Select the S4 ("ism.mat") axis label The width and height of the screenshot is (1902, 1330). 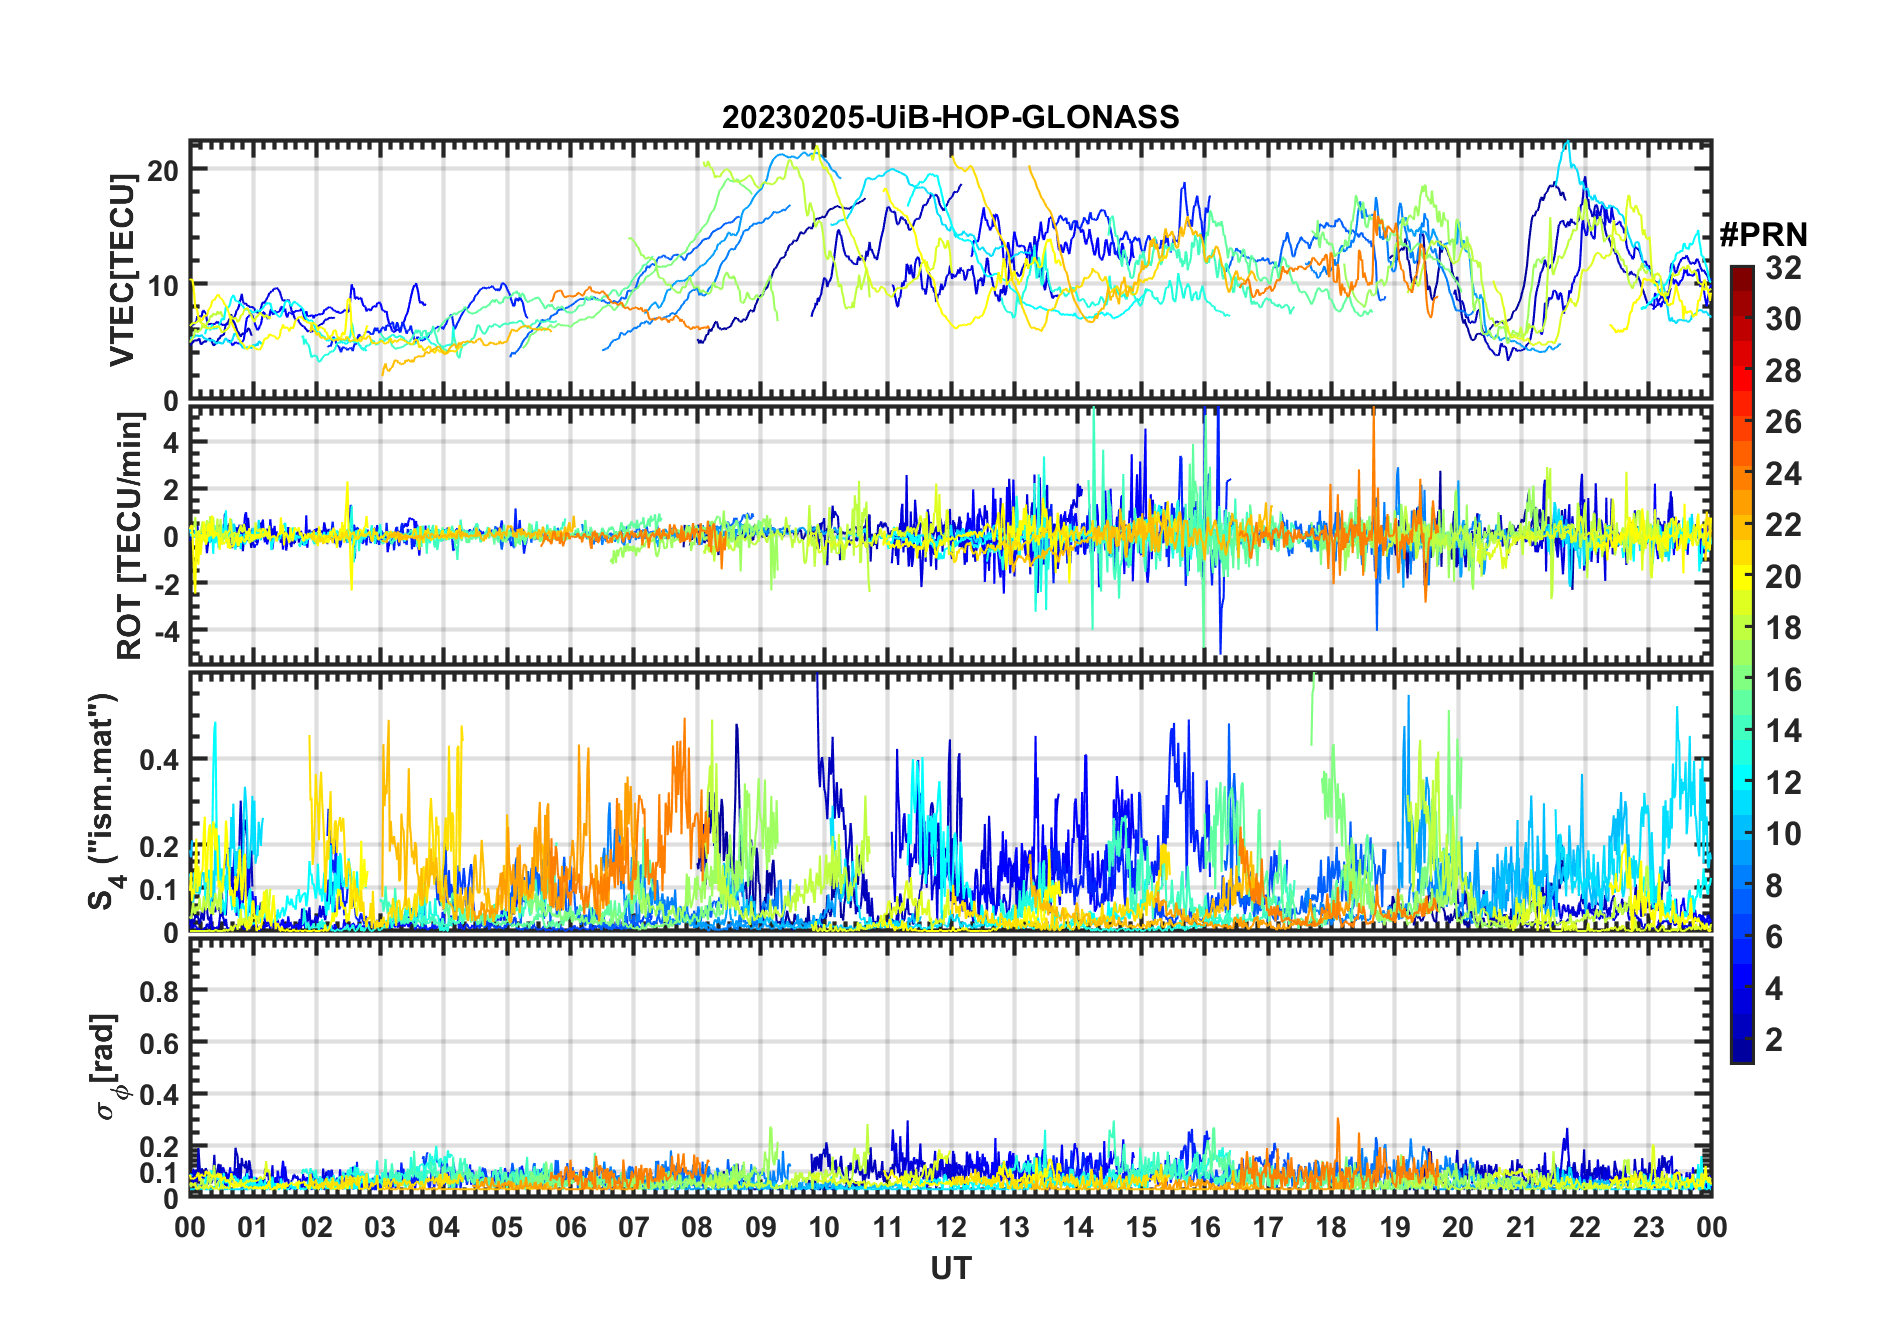tap(104, 802)
